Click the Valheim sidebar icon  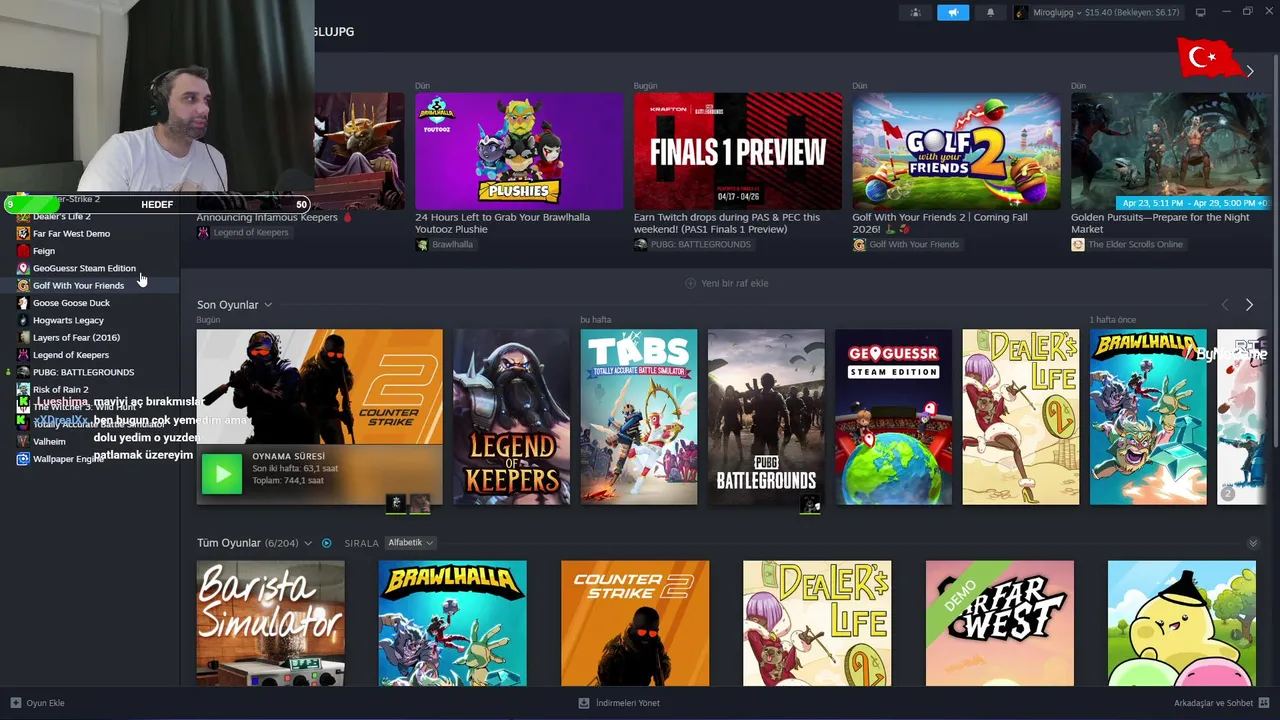tap(23, 441)
